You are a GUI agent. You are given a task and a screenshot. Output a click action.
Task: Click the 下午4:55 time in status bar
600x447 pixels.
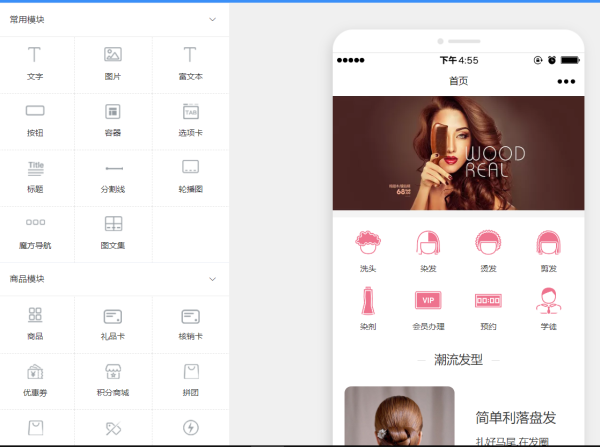pyautogui.click(x=459, y=60)
